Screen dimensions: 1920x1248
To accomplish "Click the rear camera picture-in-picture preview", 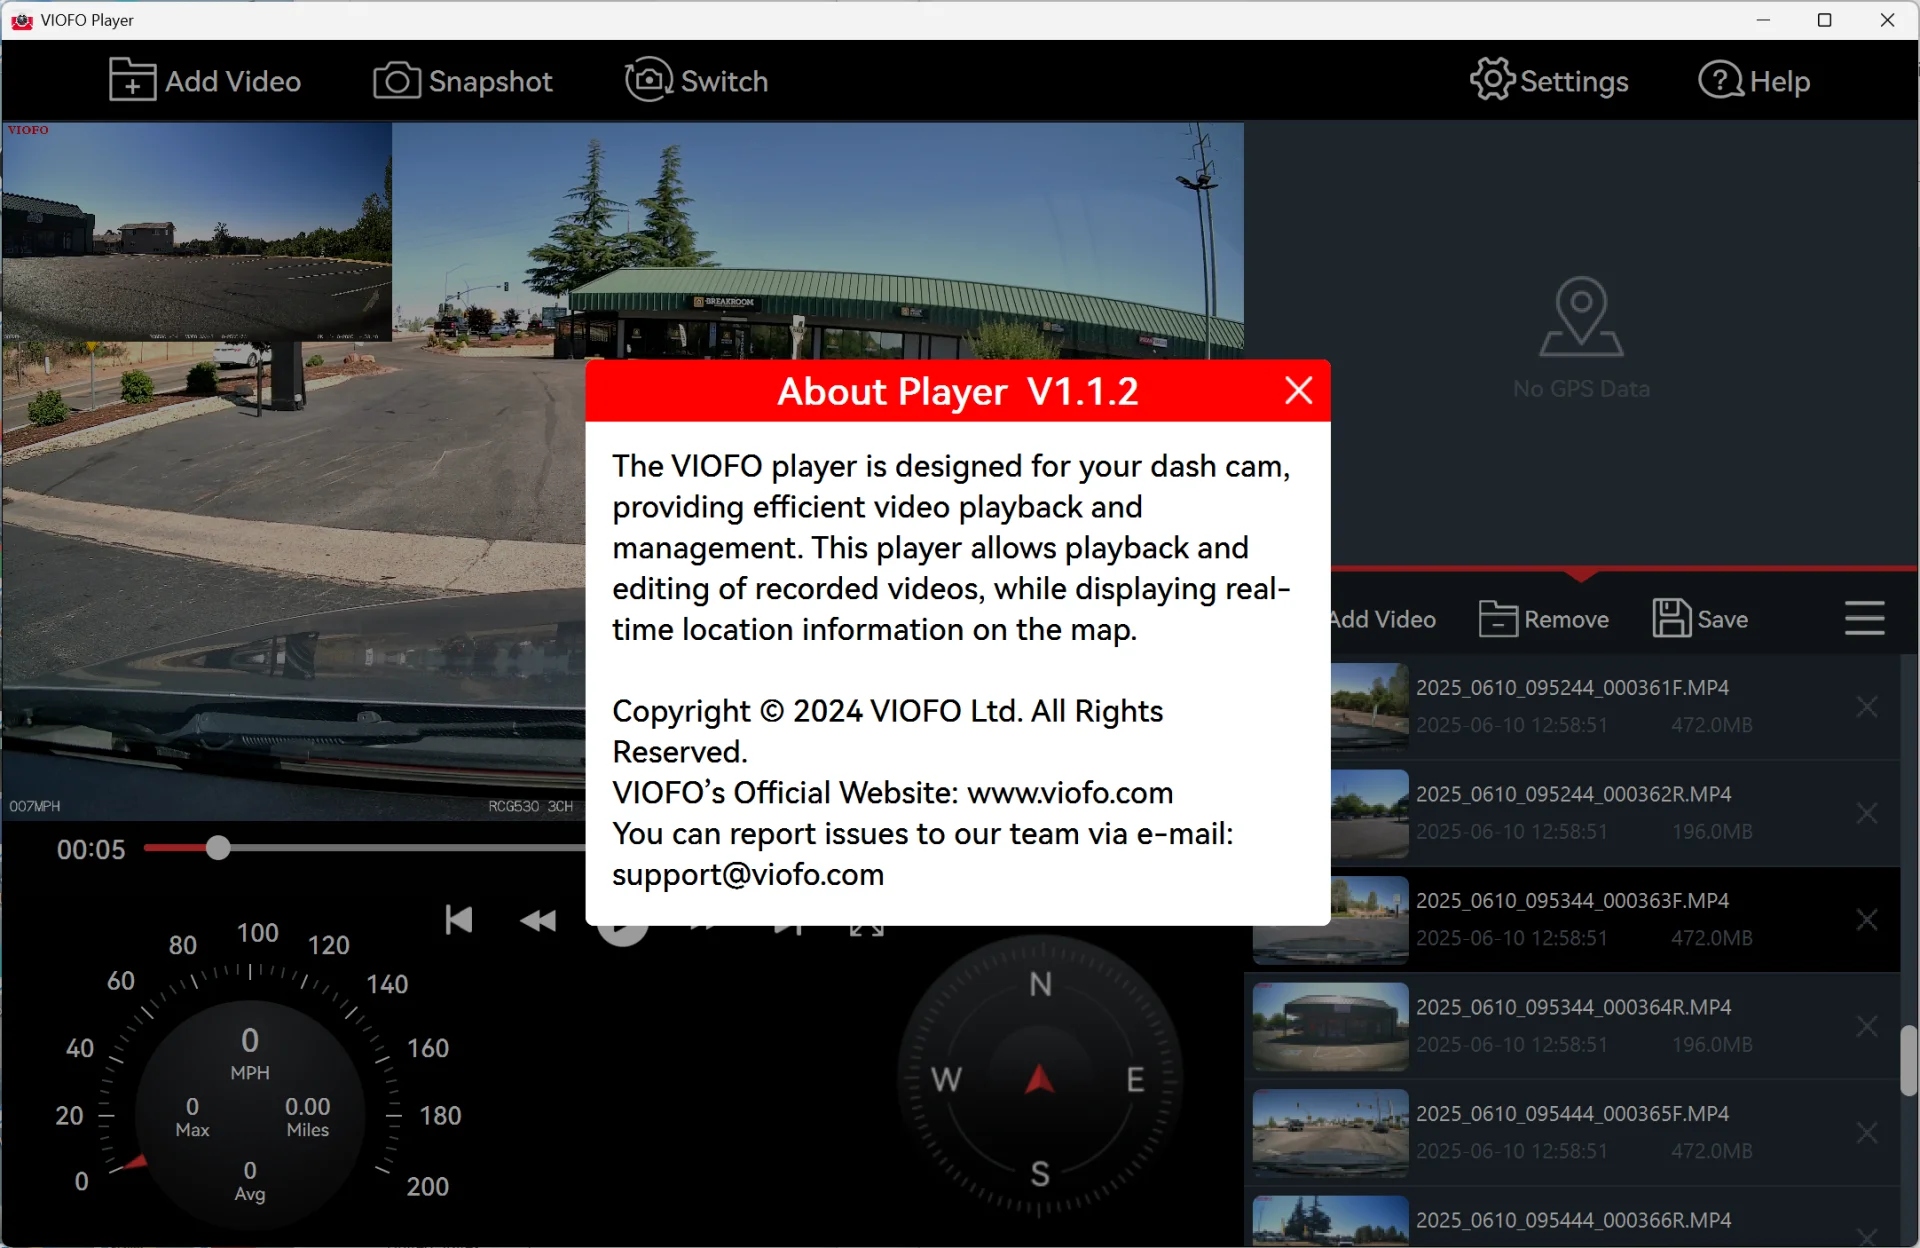I will tap(197, 232).
